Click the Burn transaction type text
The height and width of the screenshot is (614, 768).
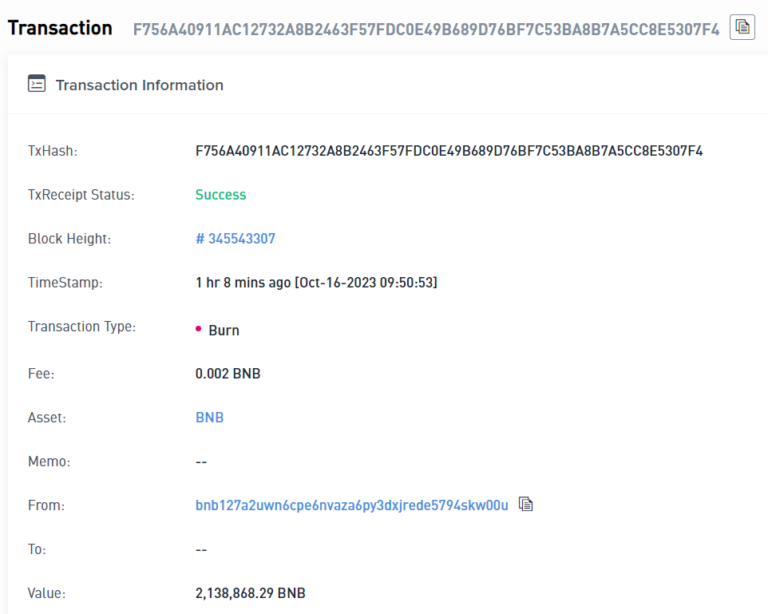point(224,330)
